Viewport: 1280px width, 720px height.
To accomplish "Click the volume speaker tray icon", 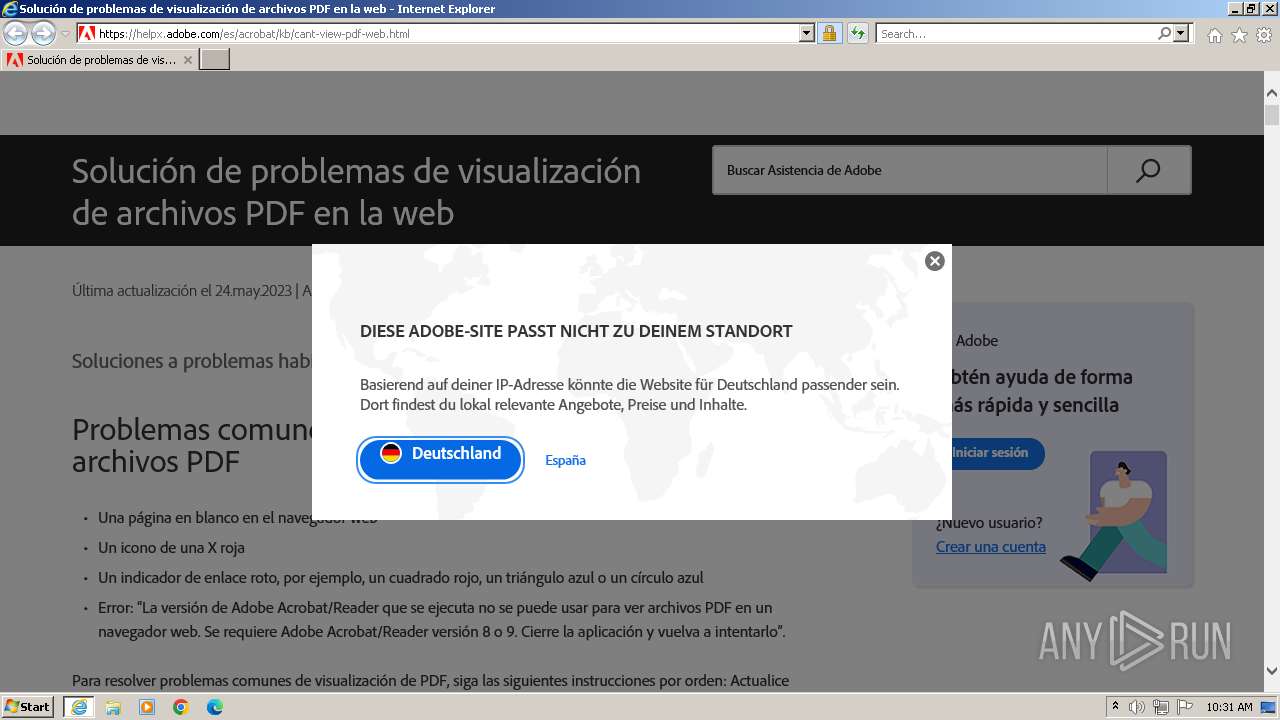I will [1137, 707].
